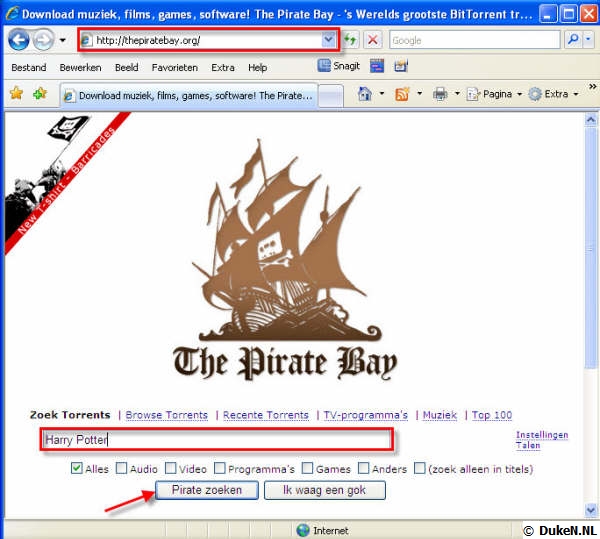The width and height of the screenshot is (600, 539).
Task: Open the Browse Torrents link
Action: point(166,415)
